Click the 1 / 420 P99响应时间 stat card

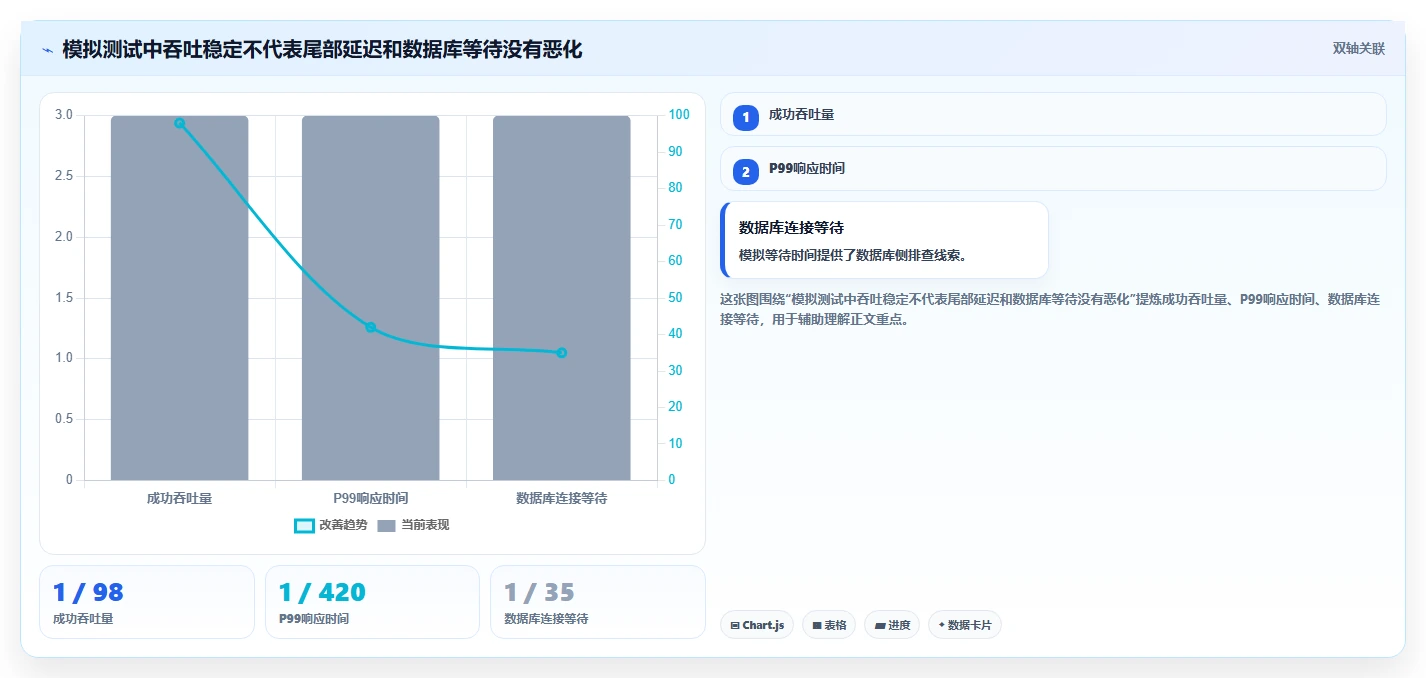pyautogui.click(x=372, y=602)
